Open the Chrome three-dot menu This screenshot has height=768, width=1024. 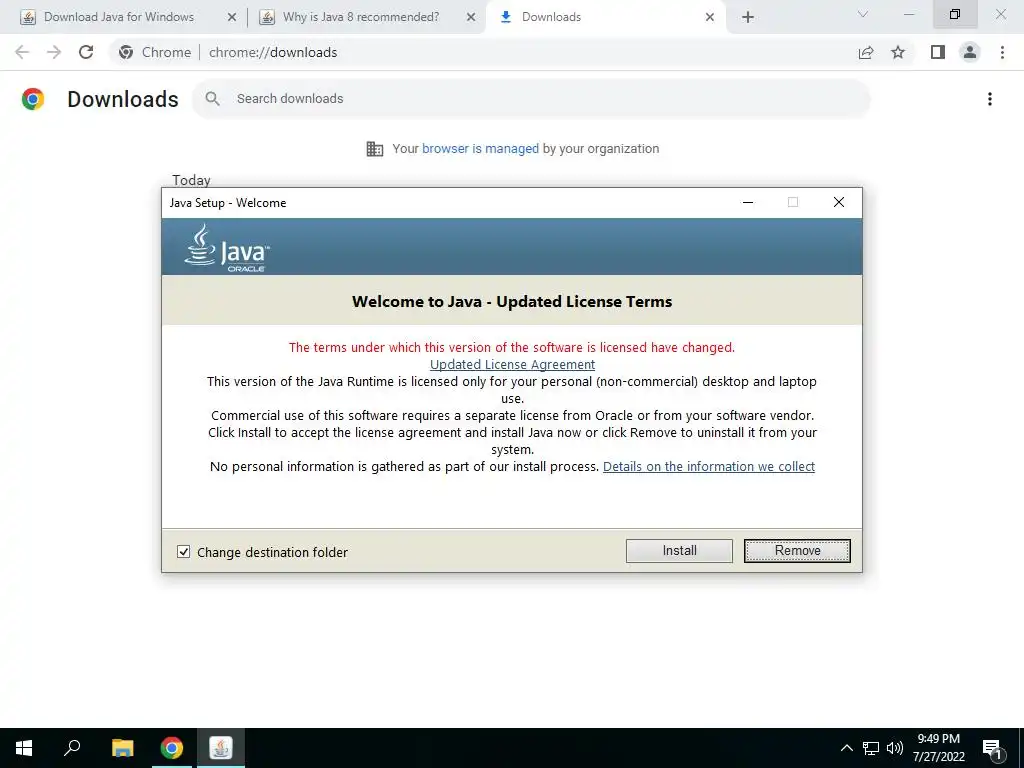click(1002, 52)
